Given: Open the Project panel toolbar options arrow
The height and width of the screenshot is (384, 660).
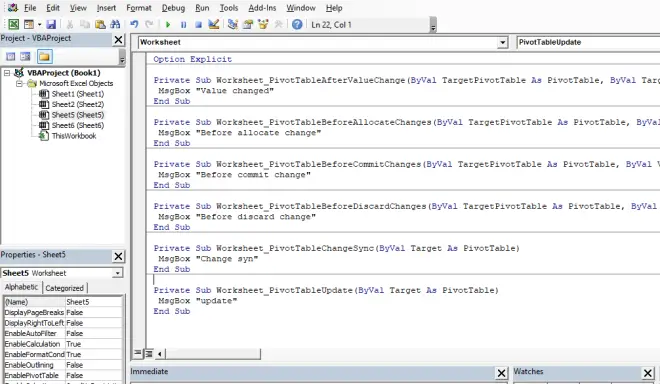Looking at the screenshot, I should click(x=122, y=58).
